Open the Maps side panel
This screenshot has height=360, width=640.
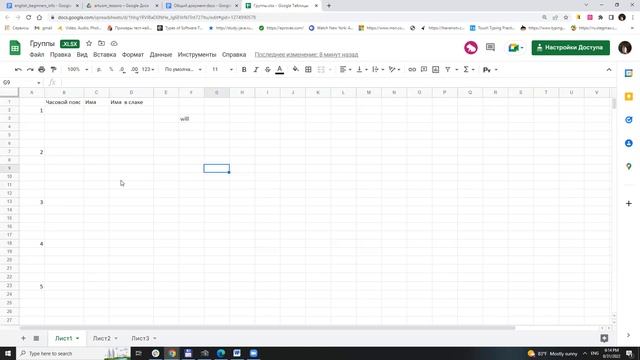629,167
